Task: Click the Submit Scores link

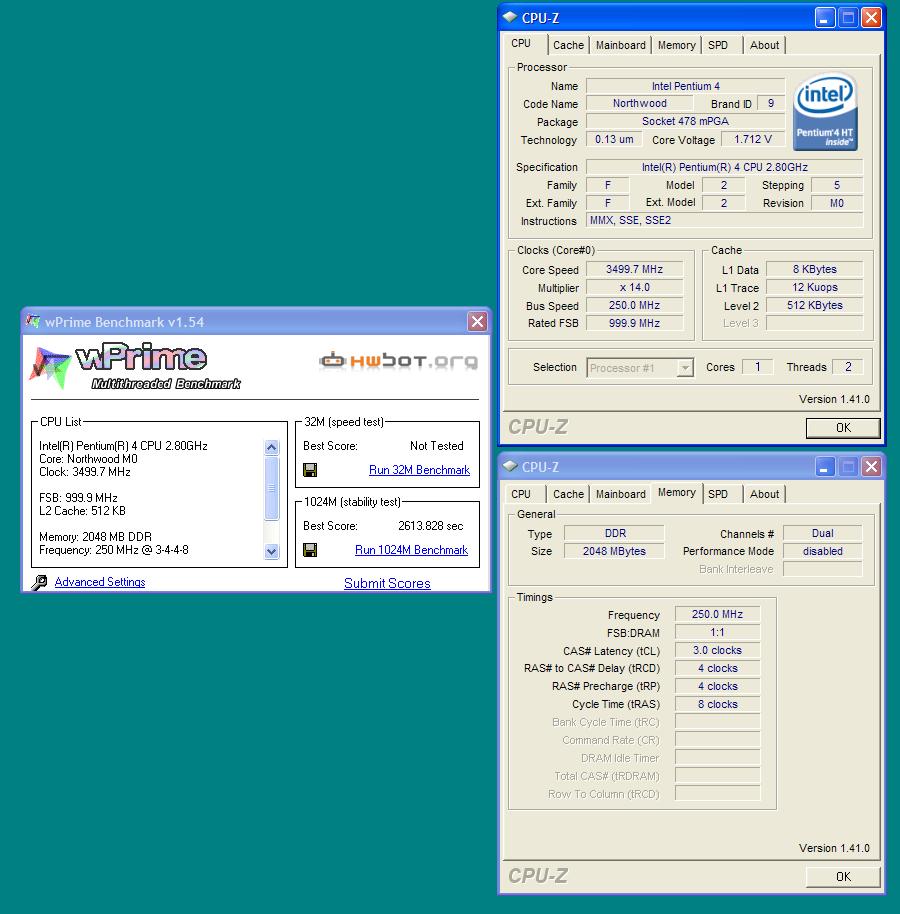Action: [387, 583]
